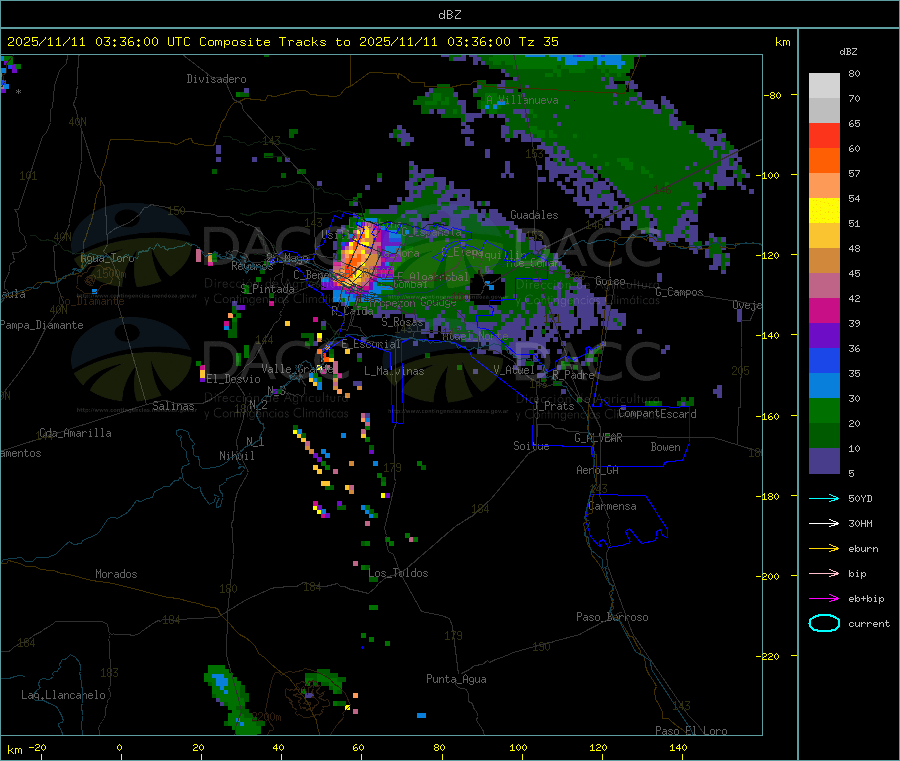The height and width of the screenshot is (761, 900).
Task: Click the Carmensa place label
Action: coord(612,506)
